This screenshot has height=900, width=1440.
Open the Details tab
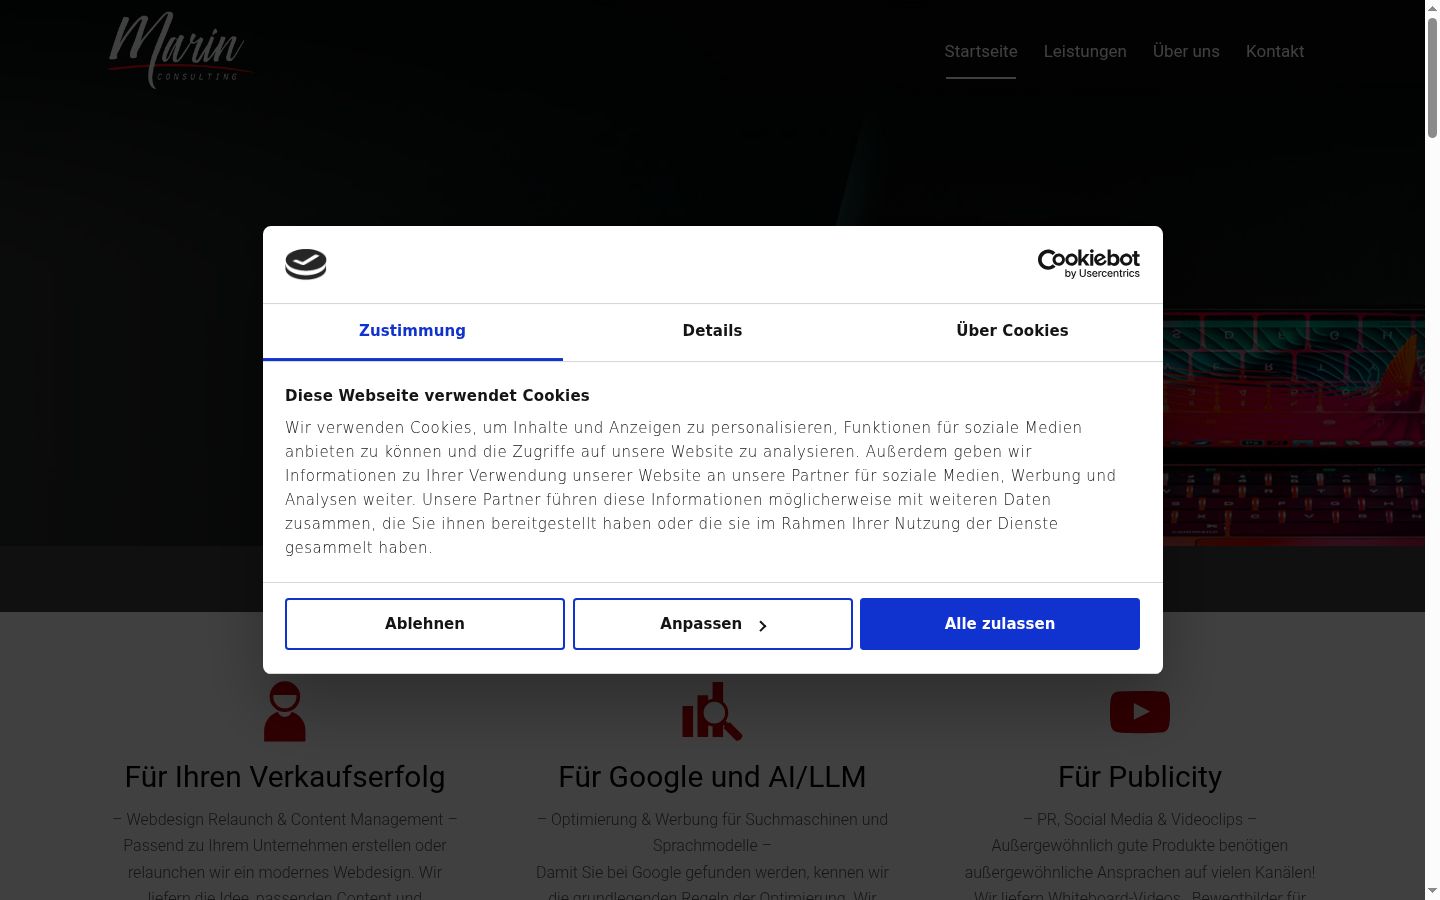pyautogui.click(x=712, y=331)
